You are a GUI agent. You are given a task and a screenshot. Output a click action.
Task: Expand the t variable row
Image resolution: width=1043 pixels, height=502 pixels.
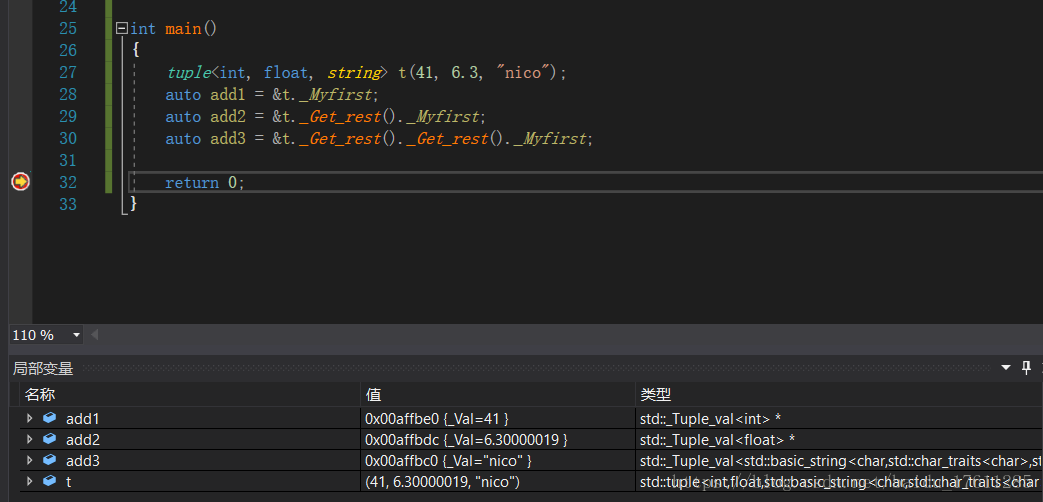pyautogui.click(x=29, y=481)
